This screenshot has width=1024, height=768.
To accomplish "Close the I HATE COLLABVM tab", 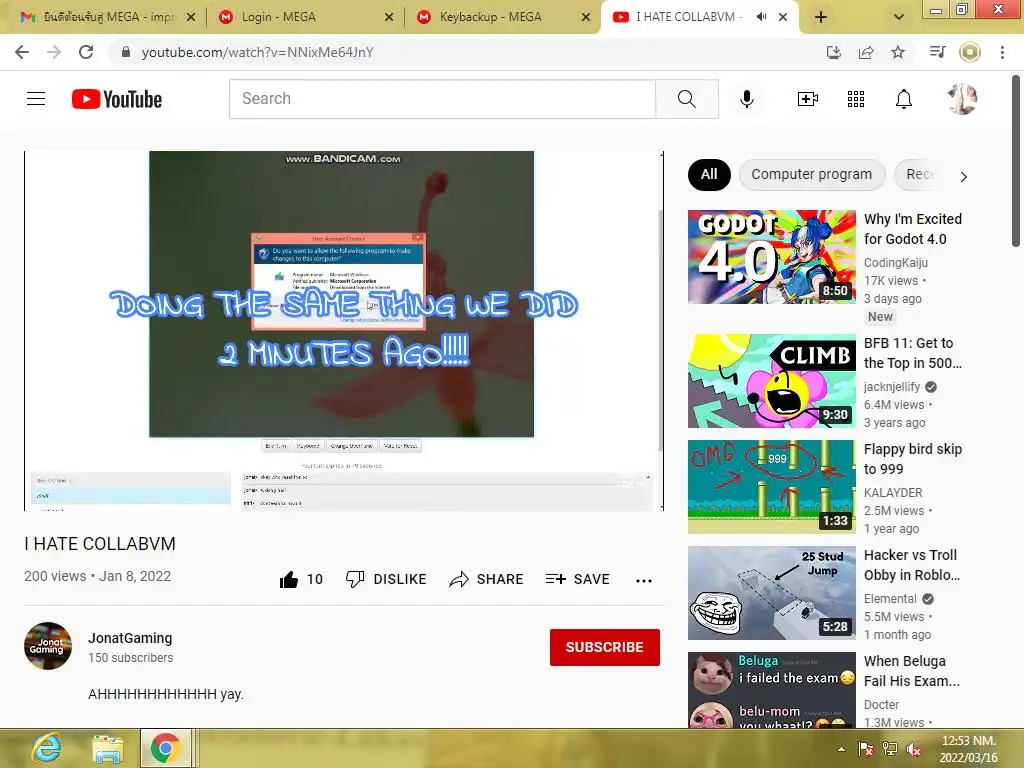I will pos(782,17).
